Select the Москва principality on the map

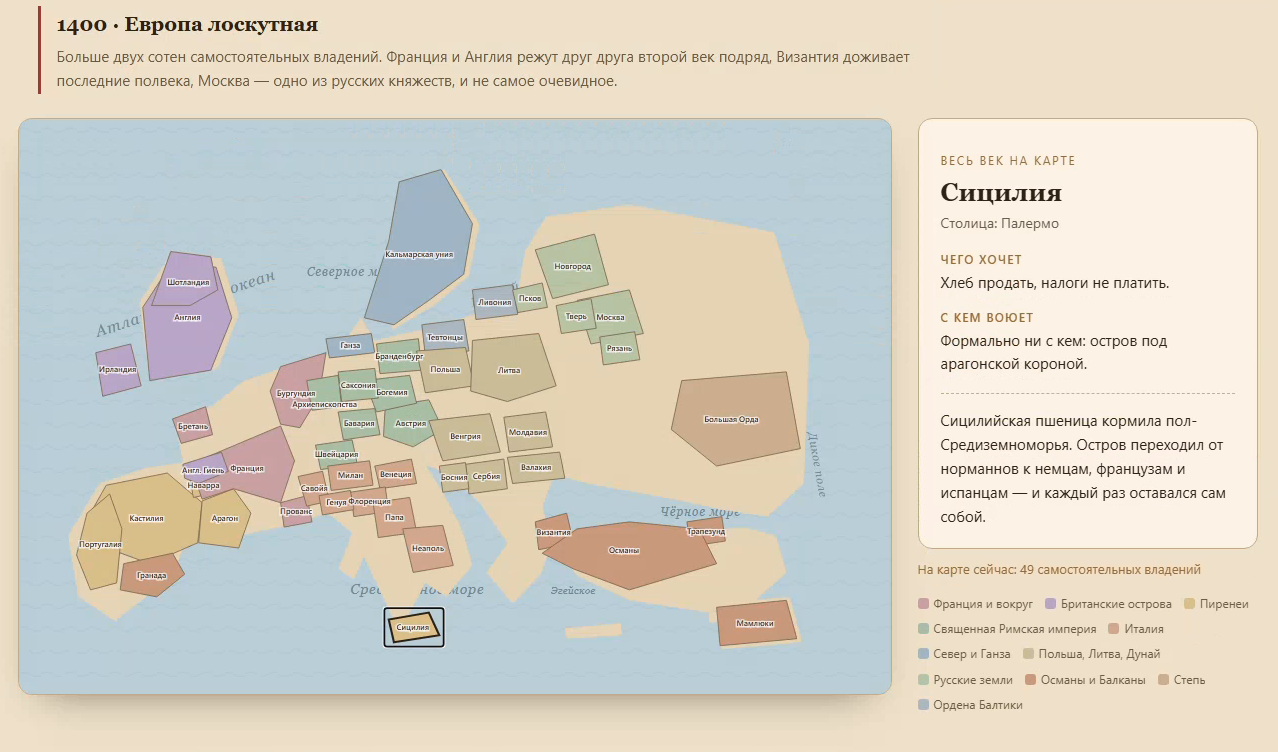[x=610, y=317]
